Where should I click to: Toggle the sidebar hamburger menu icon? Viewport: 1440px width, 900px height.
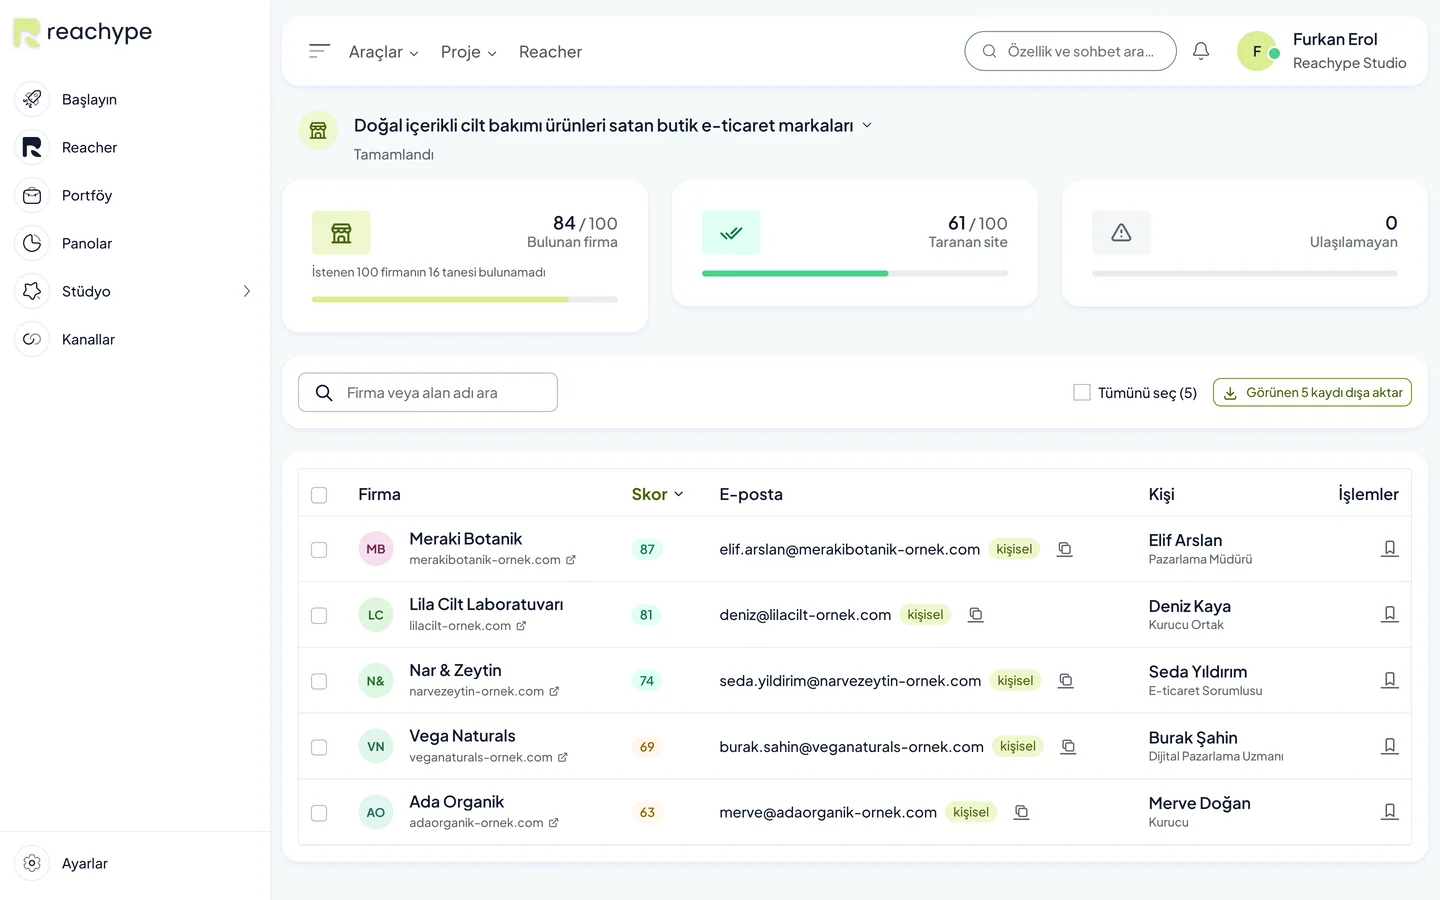(x=319, y=51)
